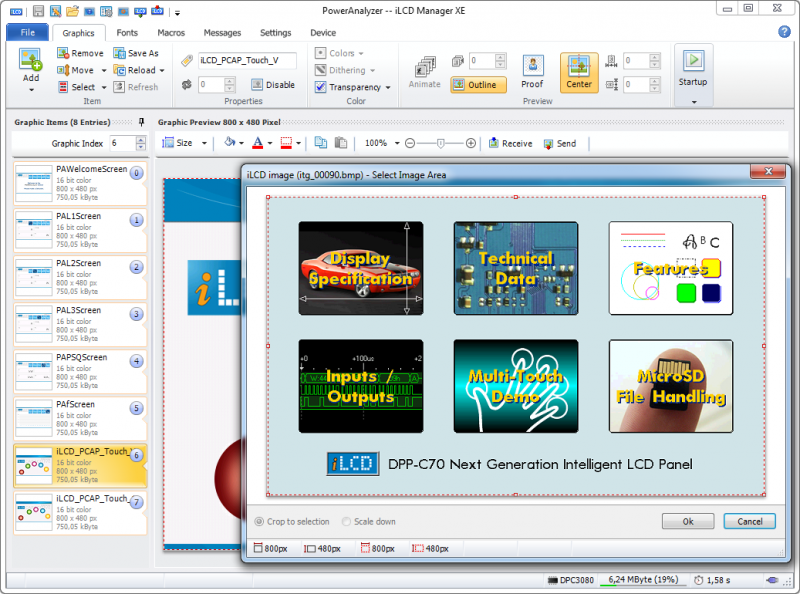Click Ok in Select Image Area dialog
The image size is (800, 594).
[x=688, y=521]
